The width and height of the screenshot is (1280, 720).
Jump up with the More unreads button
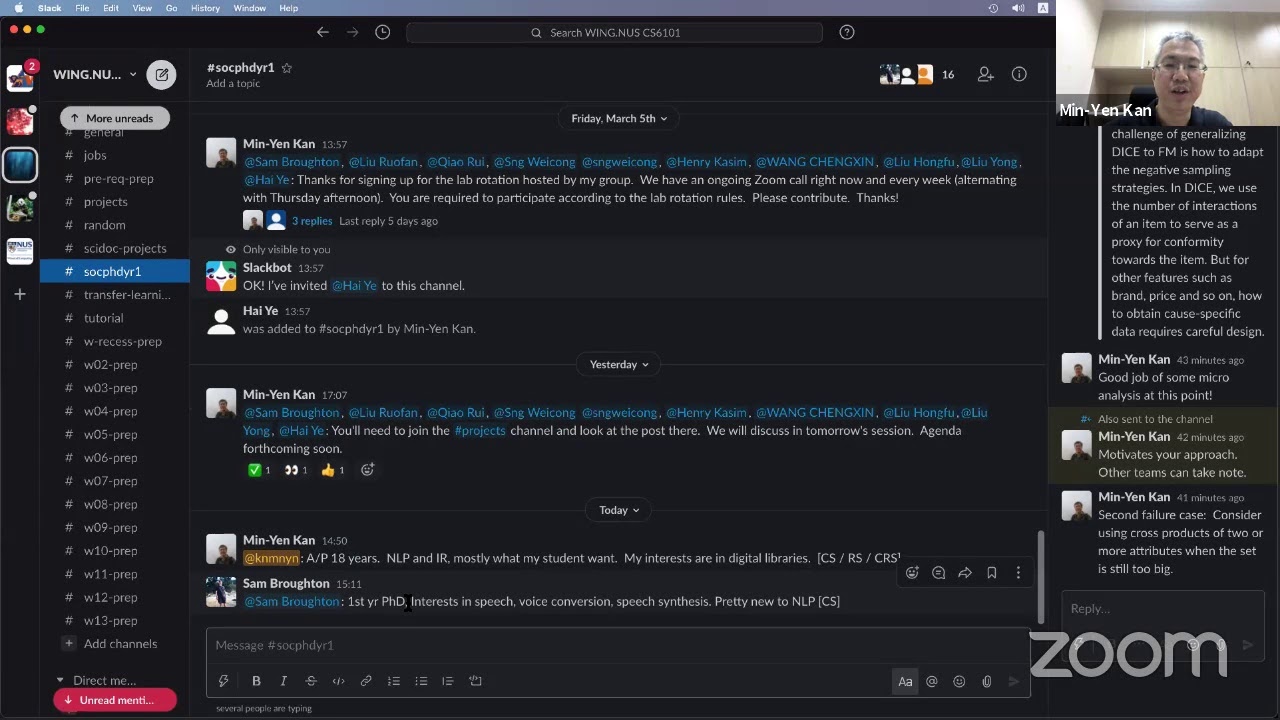pyautogui.click(x=114, y=118)
